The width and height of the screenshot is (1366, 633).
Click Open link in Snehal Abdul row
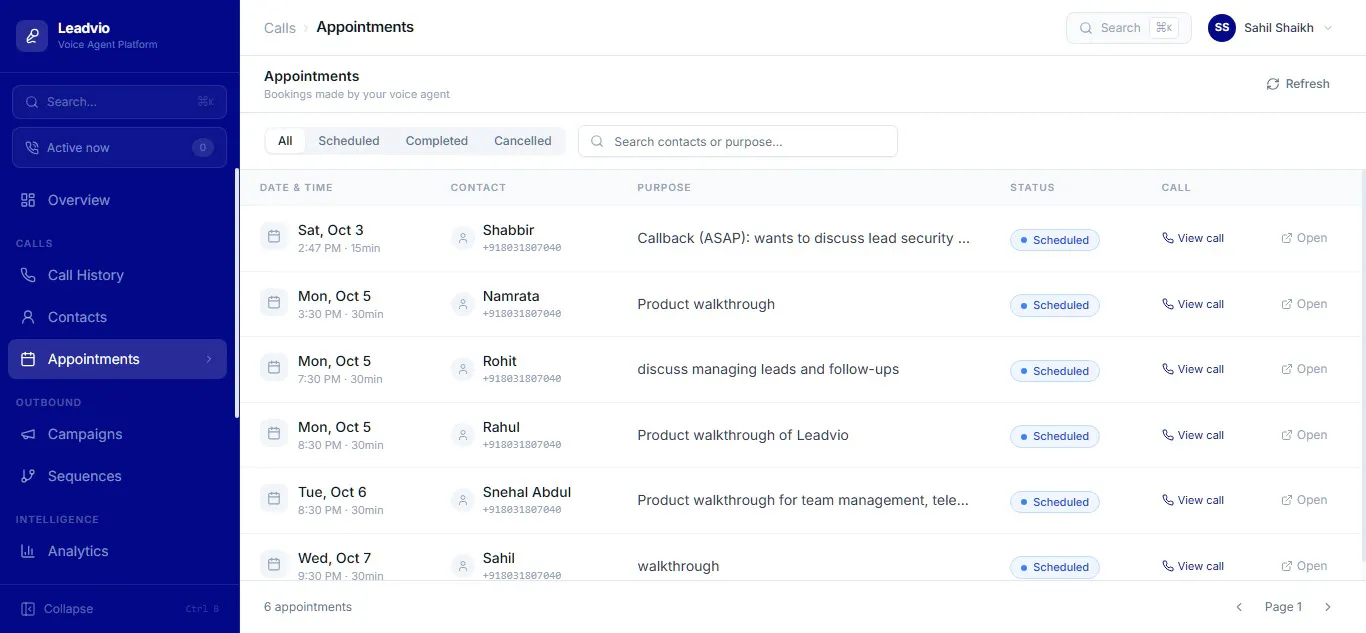coord(1304,500)
